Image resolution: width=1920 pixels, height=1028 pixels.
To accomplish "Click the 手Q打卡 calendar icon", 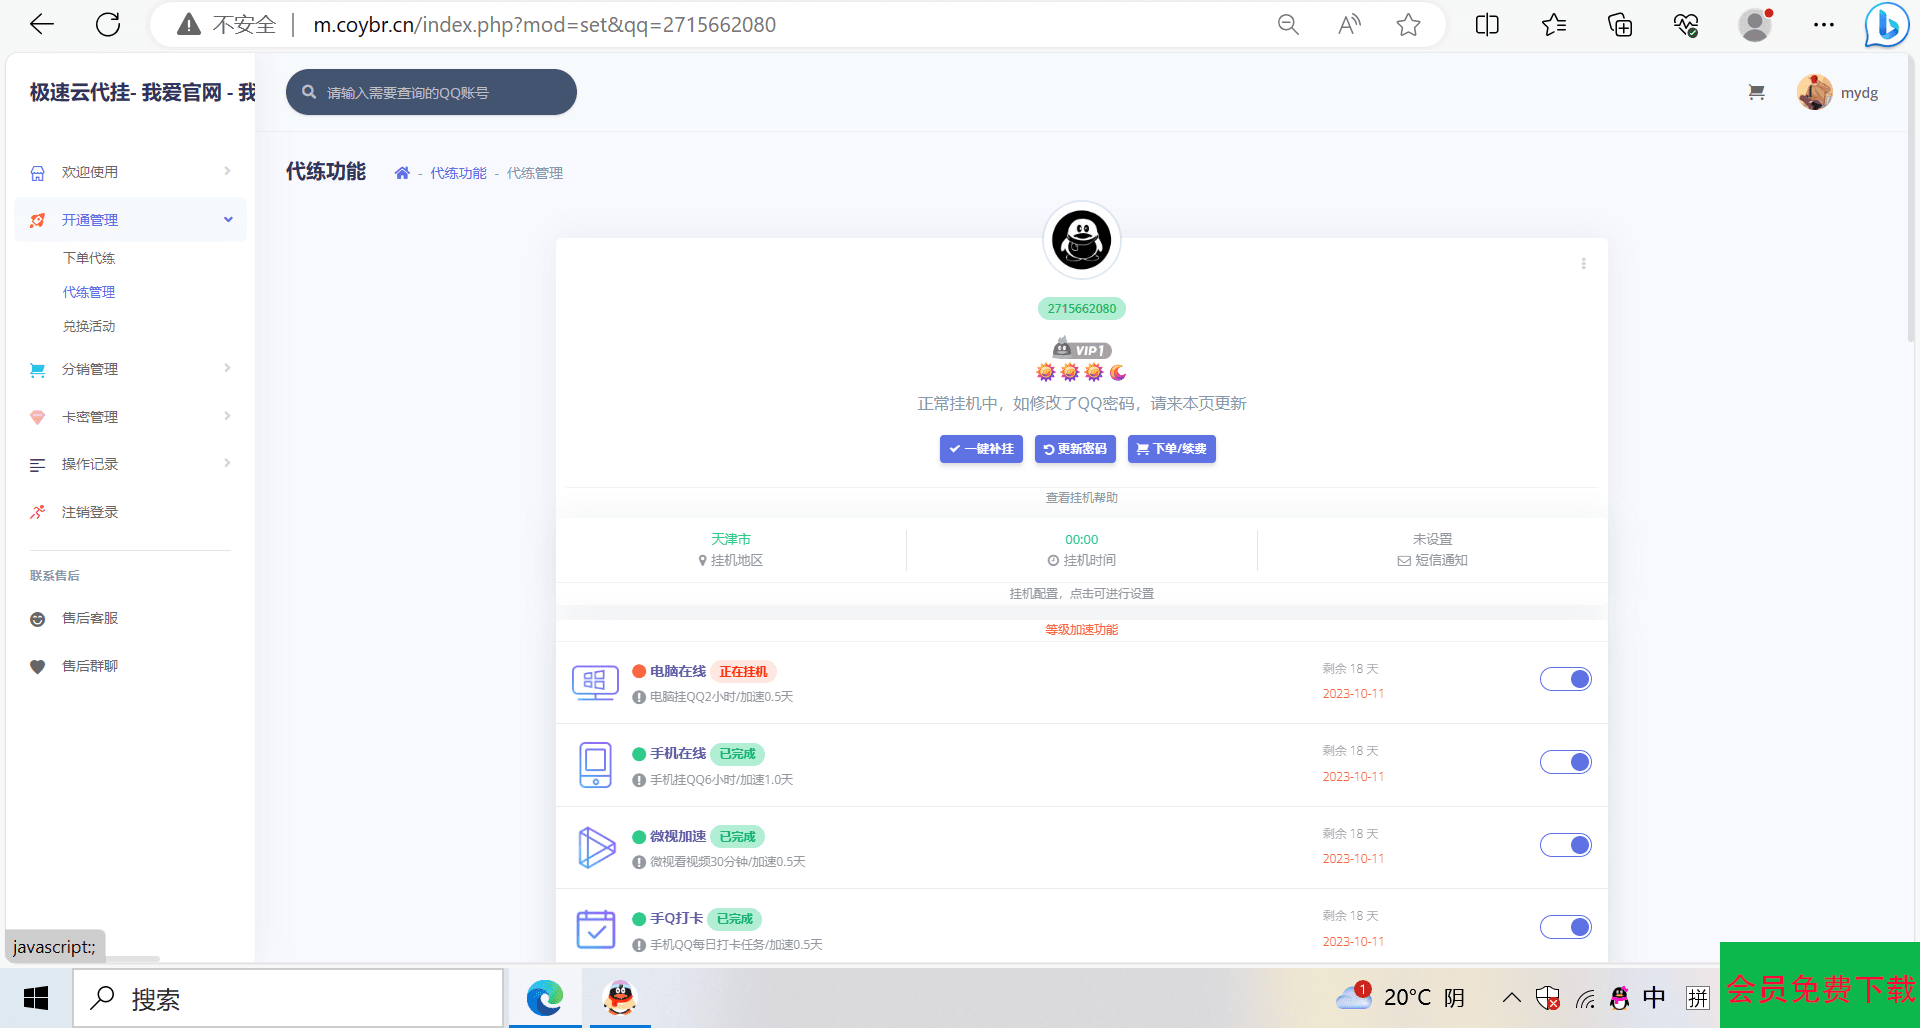I will coord(596,930).
